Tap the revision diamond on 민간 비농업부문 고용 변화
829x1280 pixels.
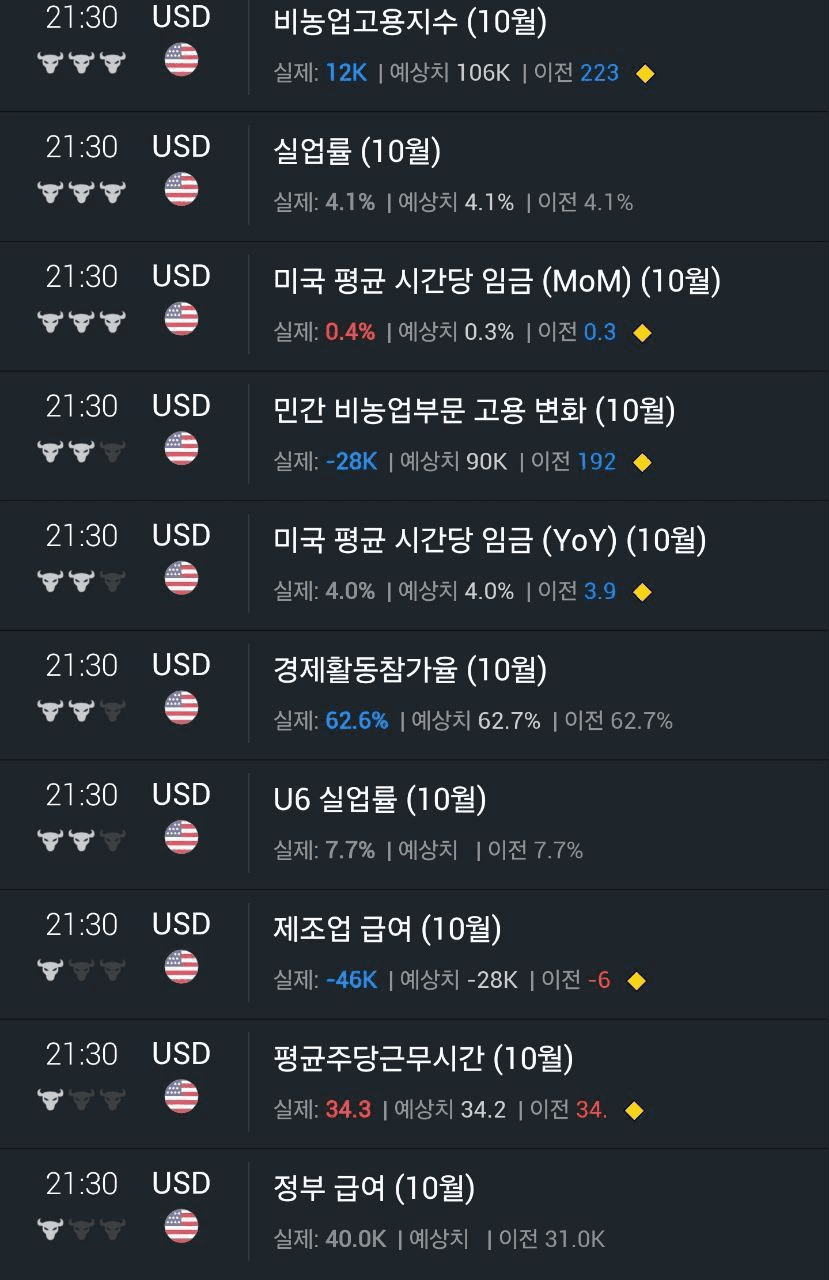[x=642, y=462]
